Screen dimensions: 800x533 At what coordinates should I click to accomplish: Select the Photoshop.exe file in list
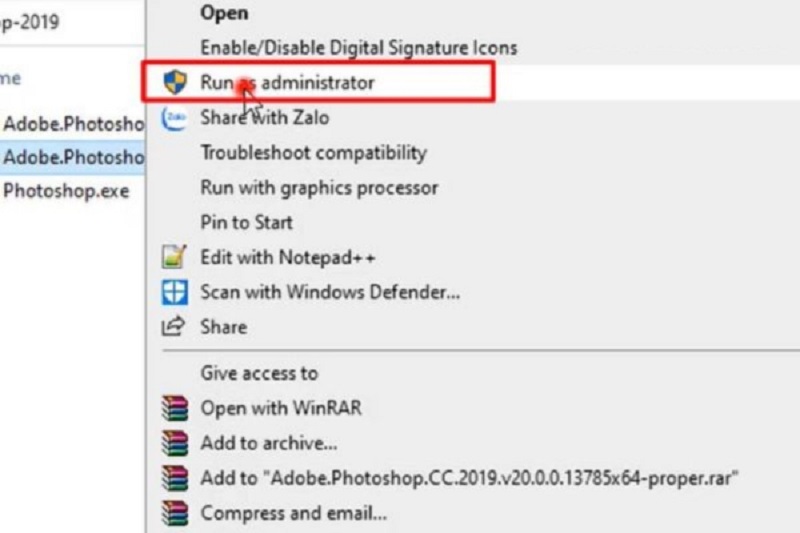(66, 191)
